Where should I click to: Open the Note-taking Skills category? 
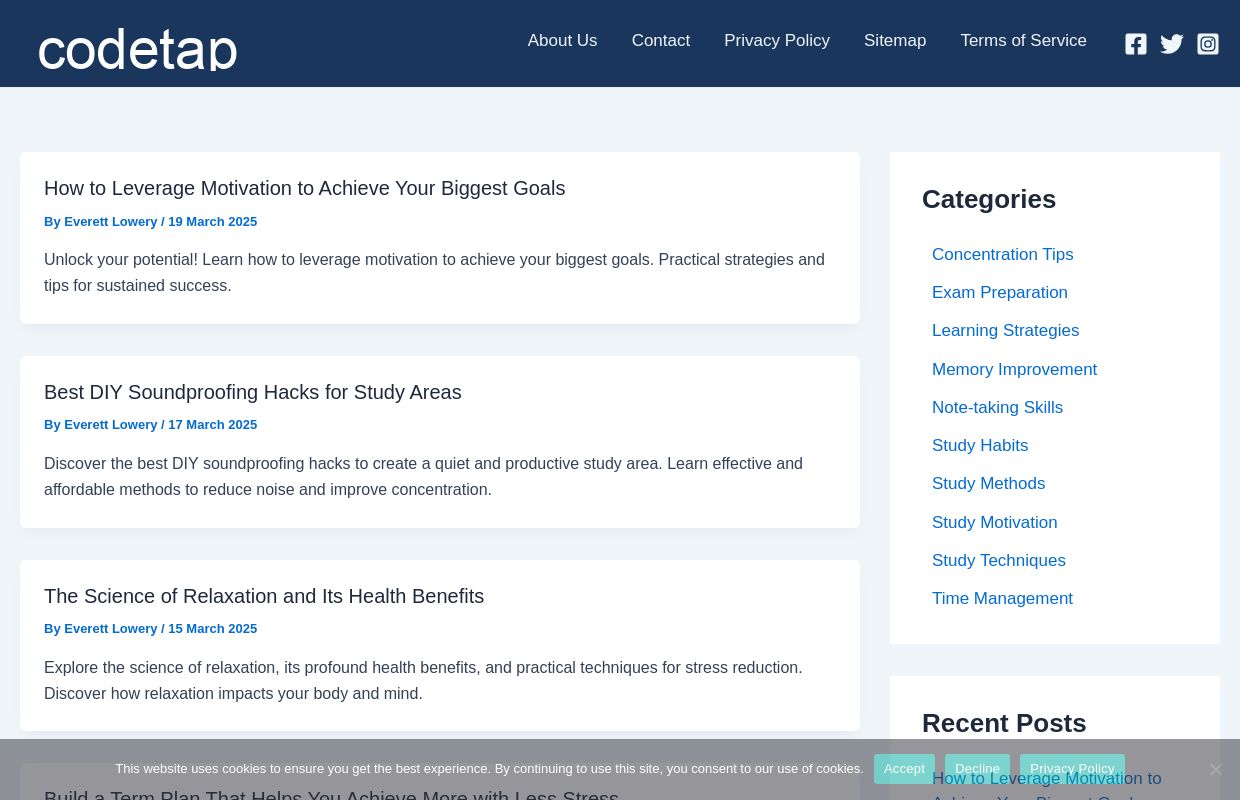(997, 408)
